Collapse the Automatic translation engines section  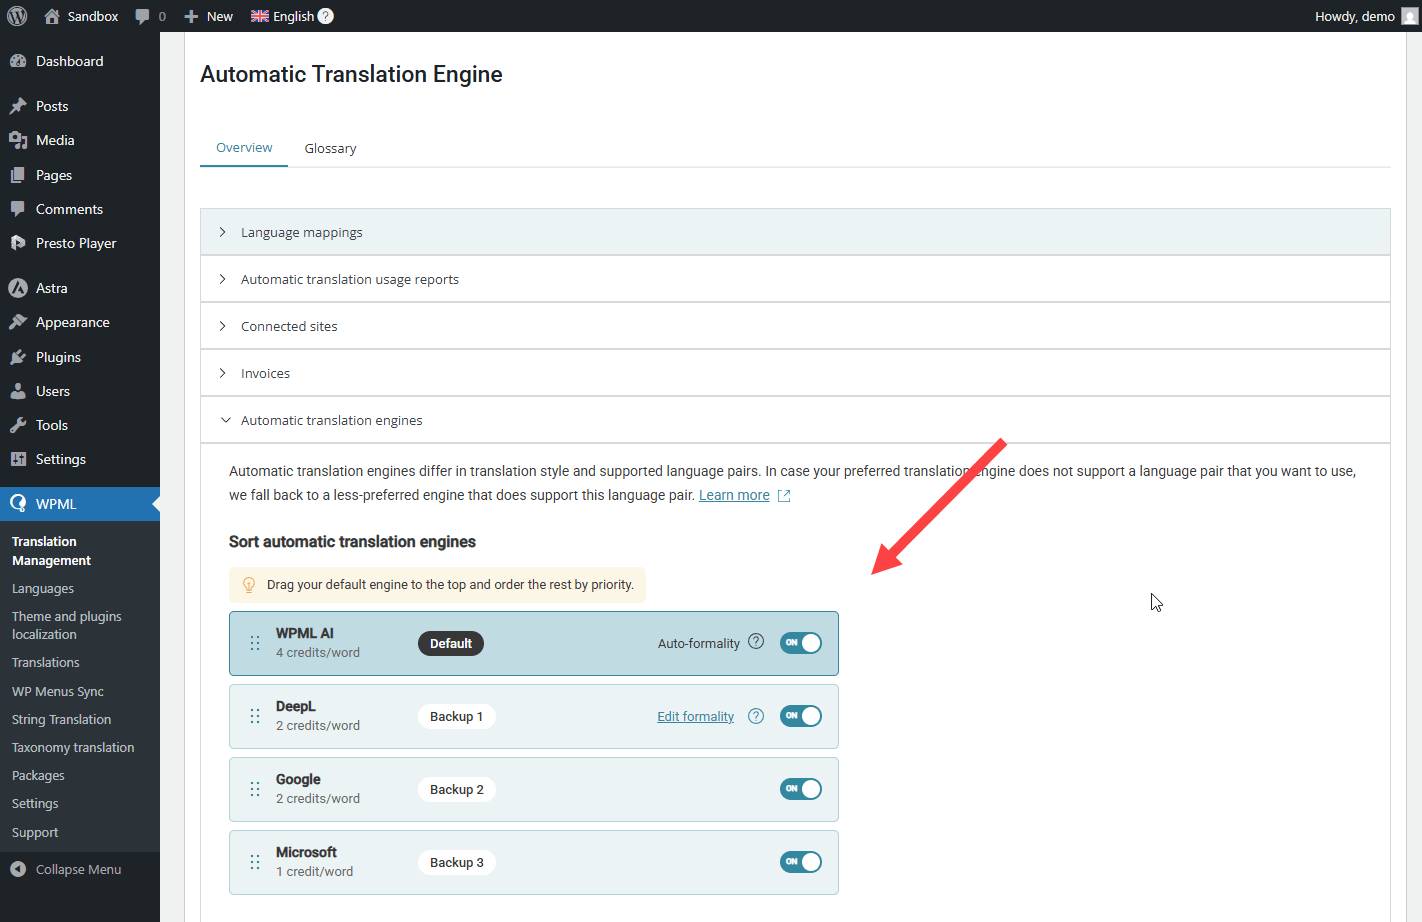coord(795,420)
